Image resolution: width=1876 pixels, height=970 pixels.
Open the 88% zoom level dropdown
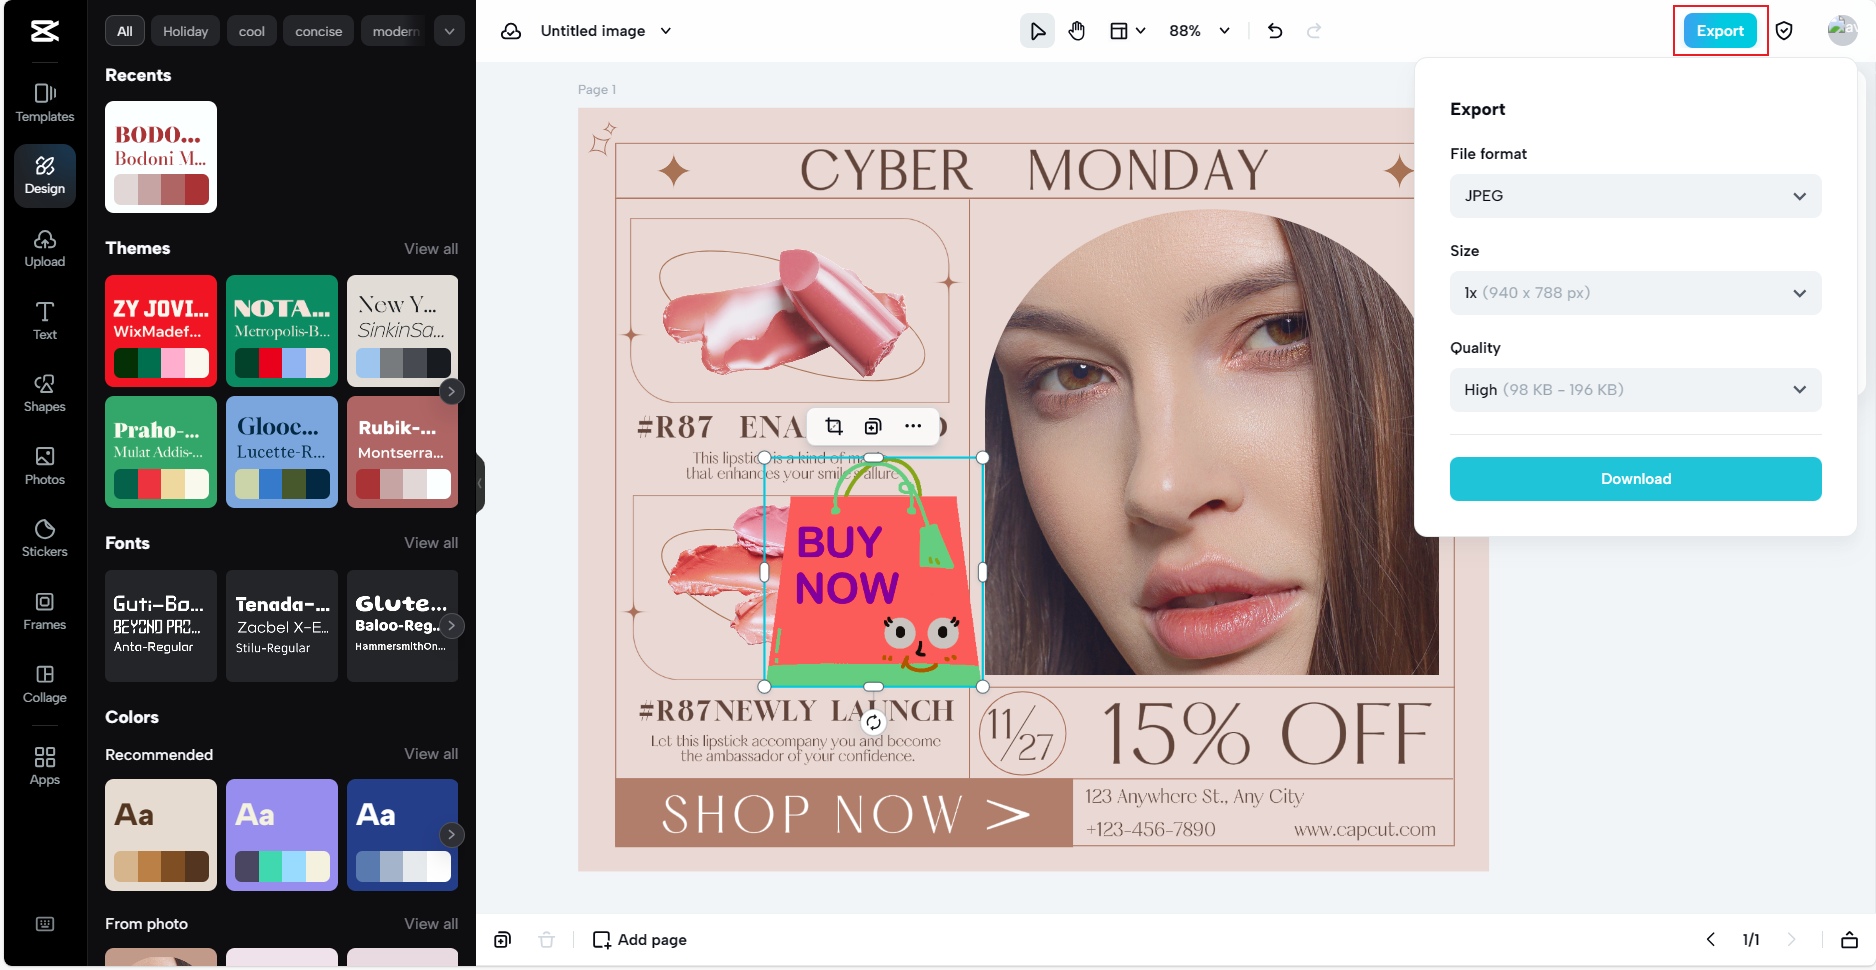click(x=1199, y=31)
